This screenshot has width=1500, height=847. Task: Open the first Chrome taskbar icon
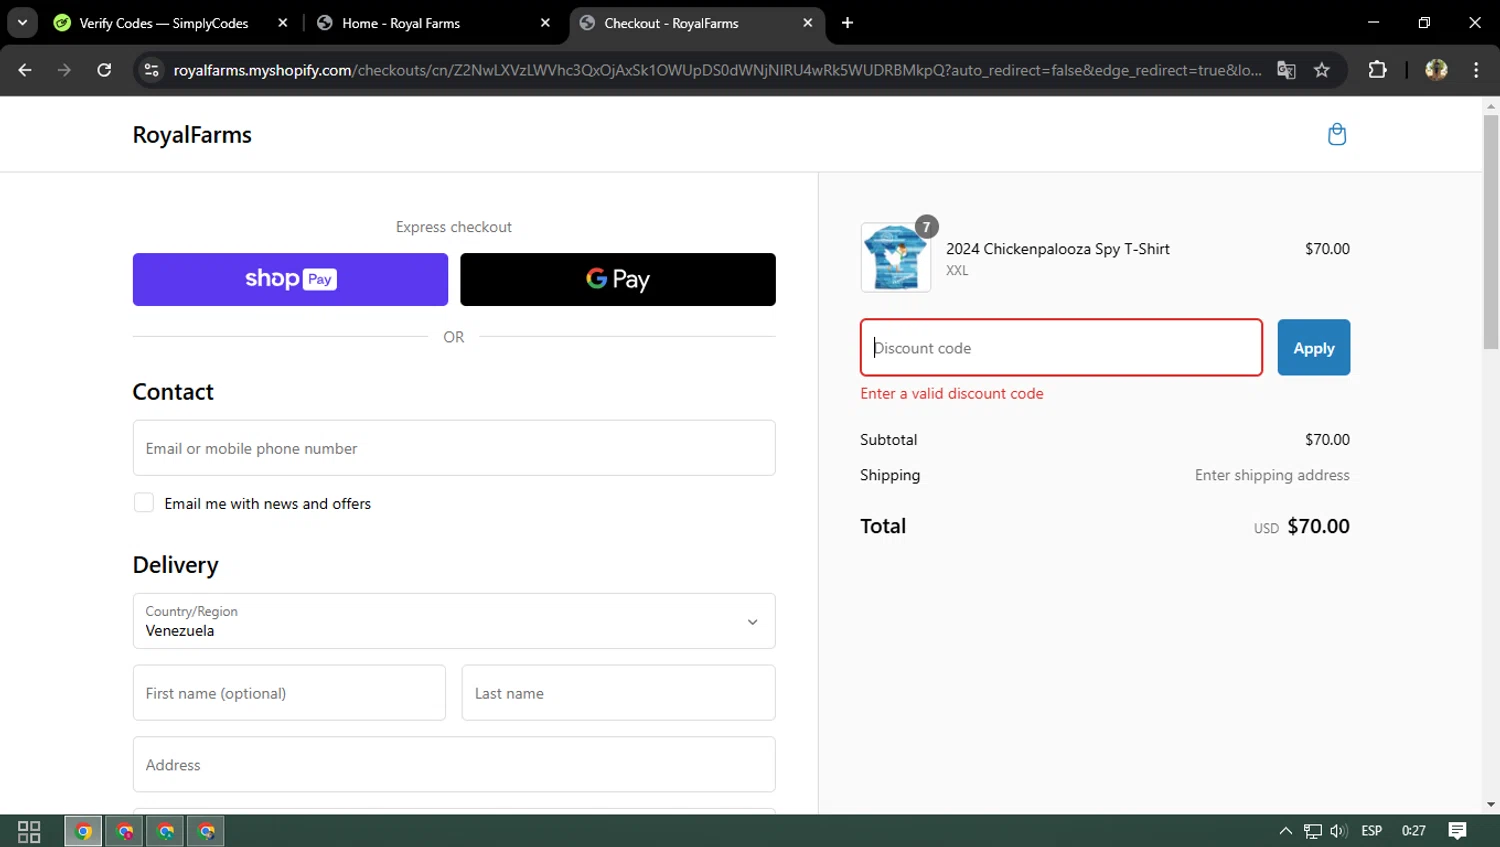click(x=83, y=831)
